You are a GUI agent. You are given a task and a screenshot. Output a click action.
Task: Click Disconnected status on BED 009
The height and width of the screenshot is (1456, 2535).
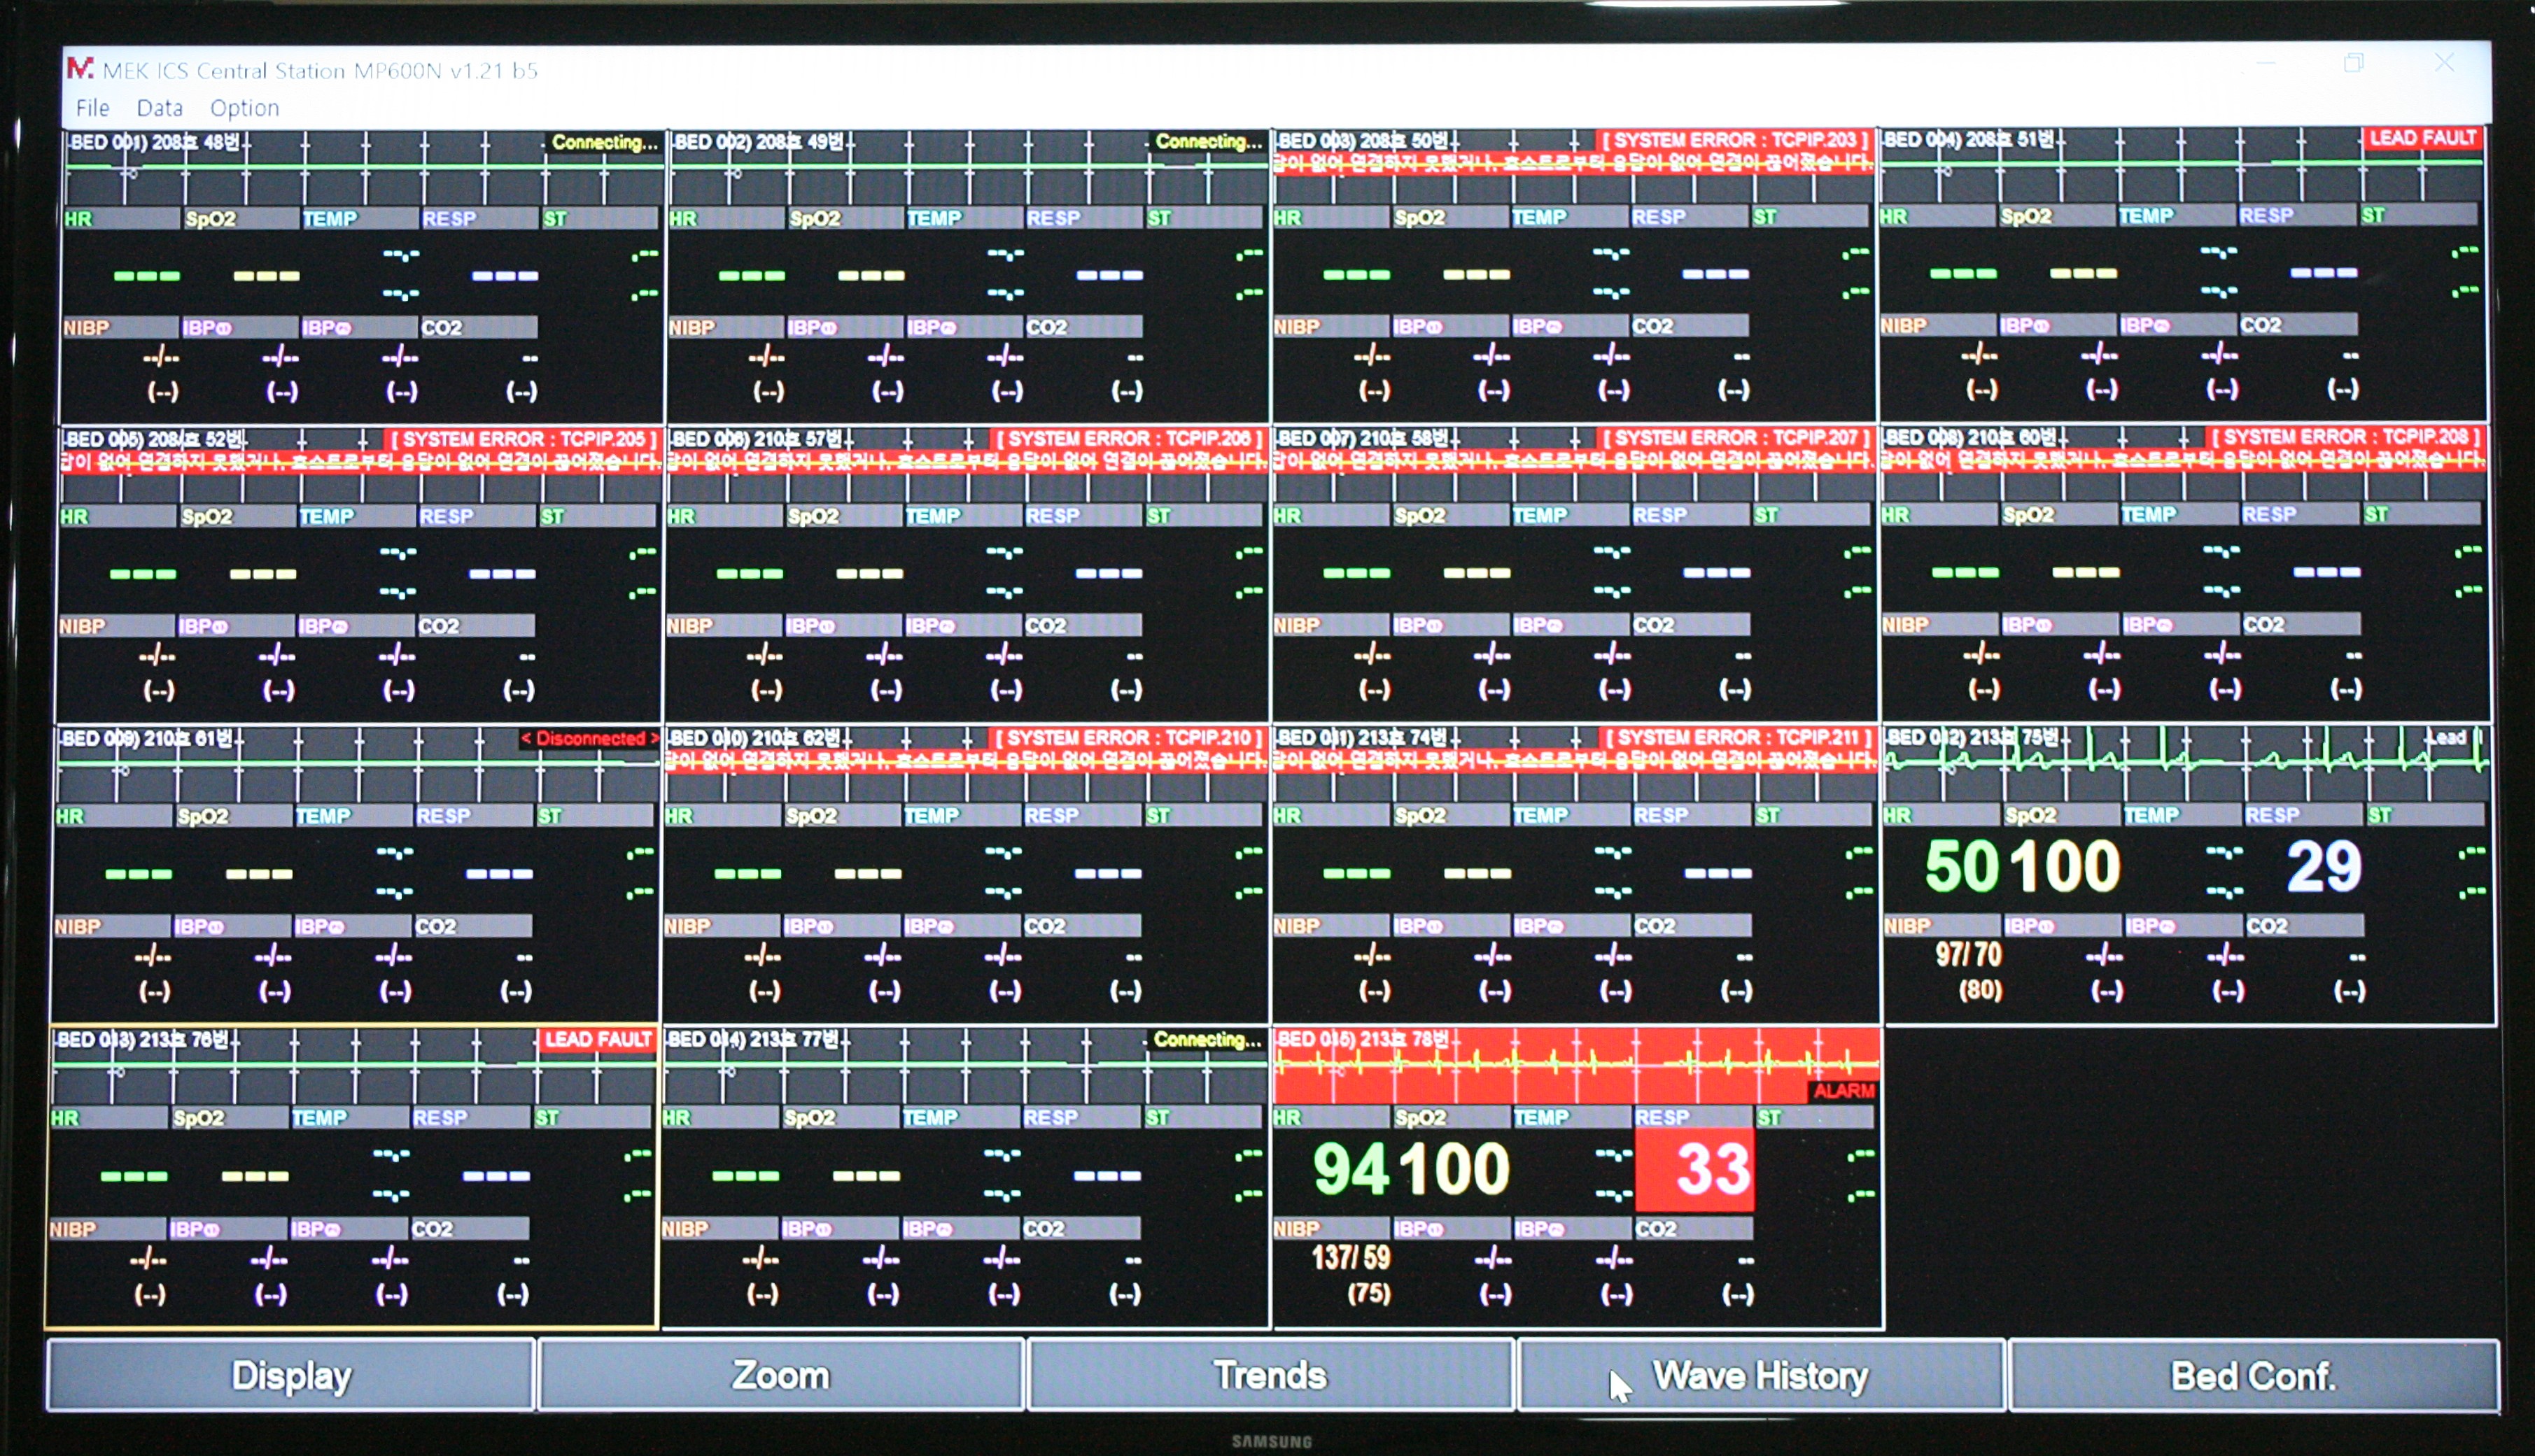coord(589,739)
